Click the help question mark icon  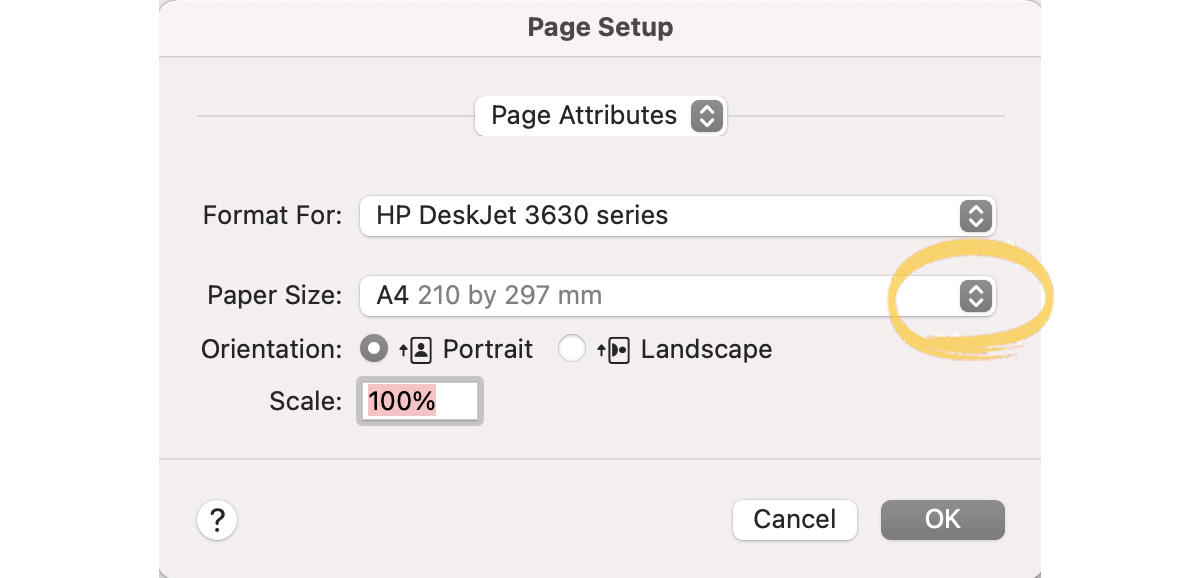[x=217, y=520]
